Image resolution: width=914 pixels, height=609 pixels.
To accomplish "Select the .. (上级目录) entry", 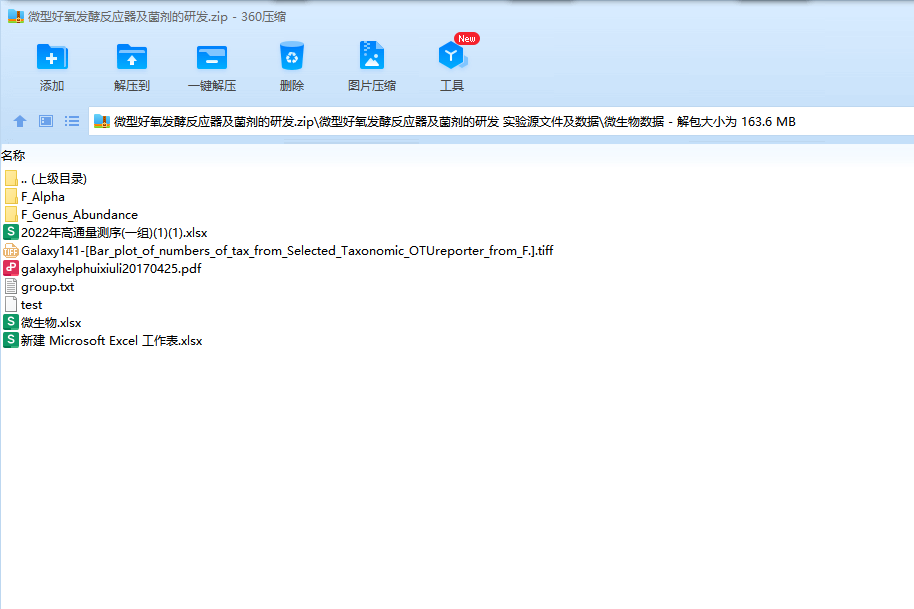I will 54,179.
